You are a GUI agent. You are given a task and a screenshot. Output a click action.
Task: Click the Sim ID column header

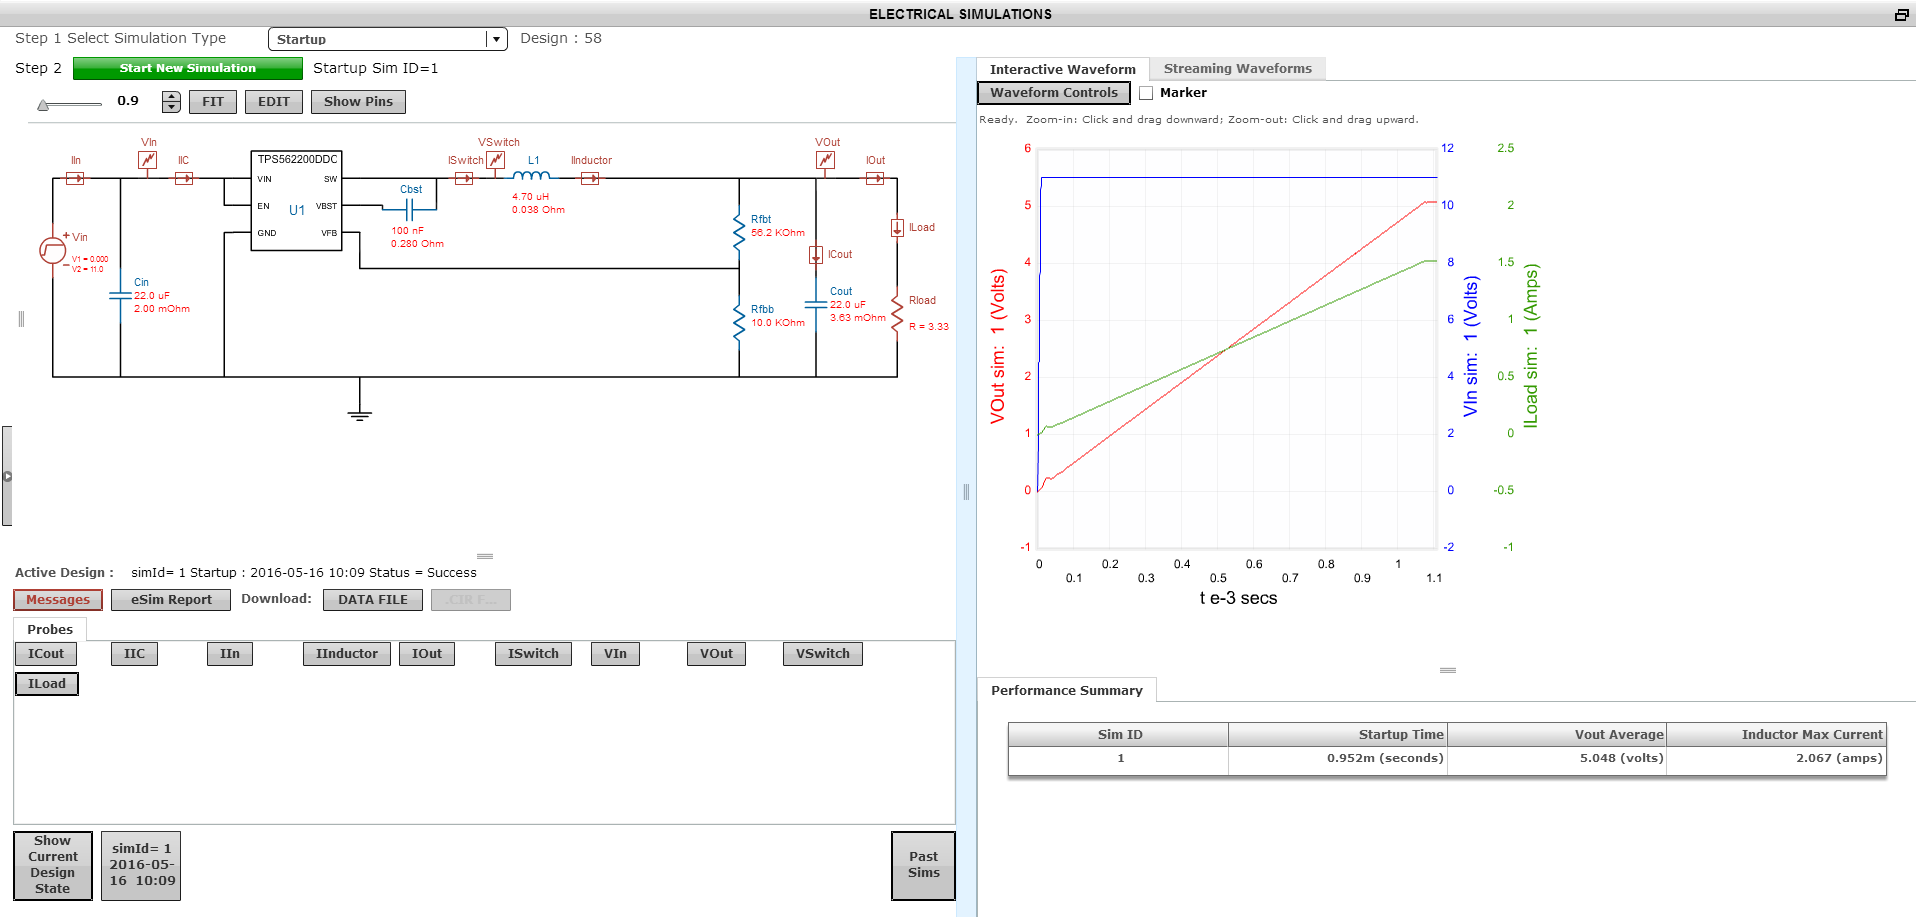pyautogui.click(x=1119, y=735)
